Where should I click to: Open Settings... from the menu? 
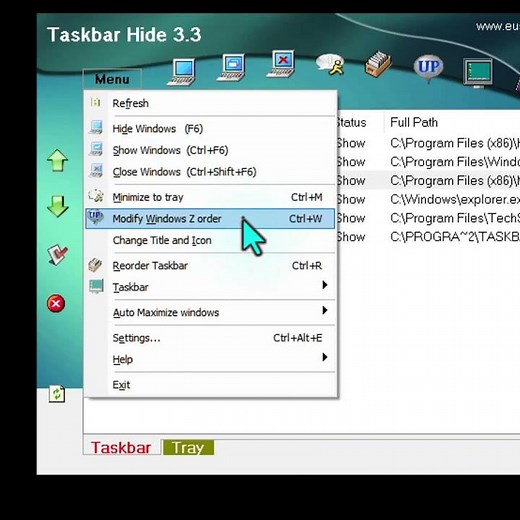(211, 338)
